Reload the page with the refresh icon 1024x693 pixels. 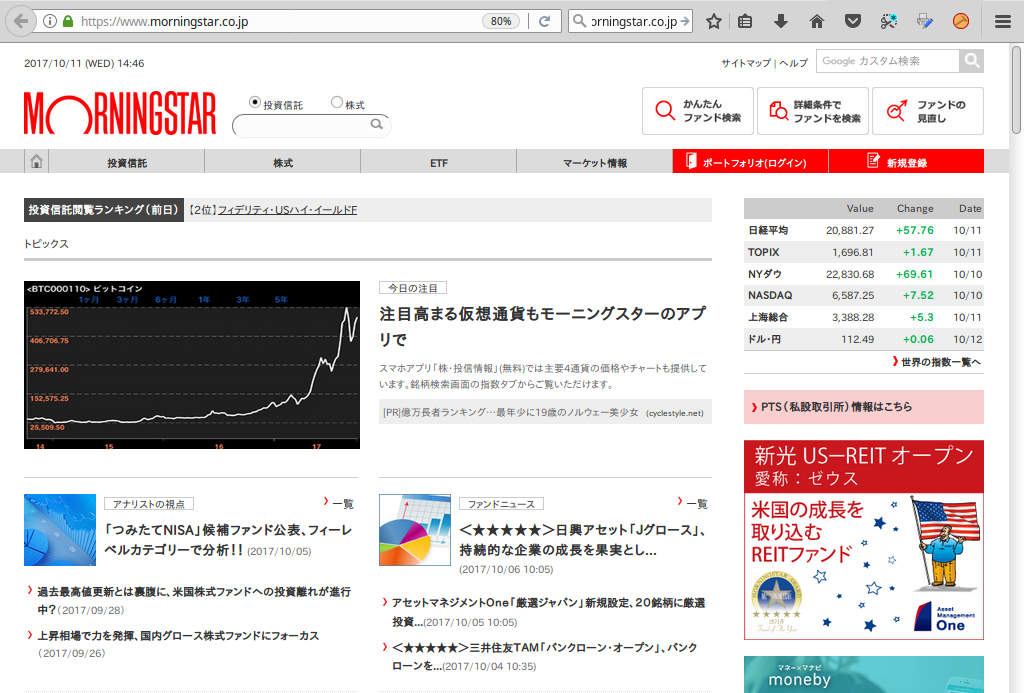(544, 22)
